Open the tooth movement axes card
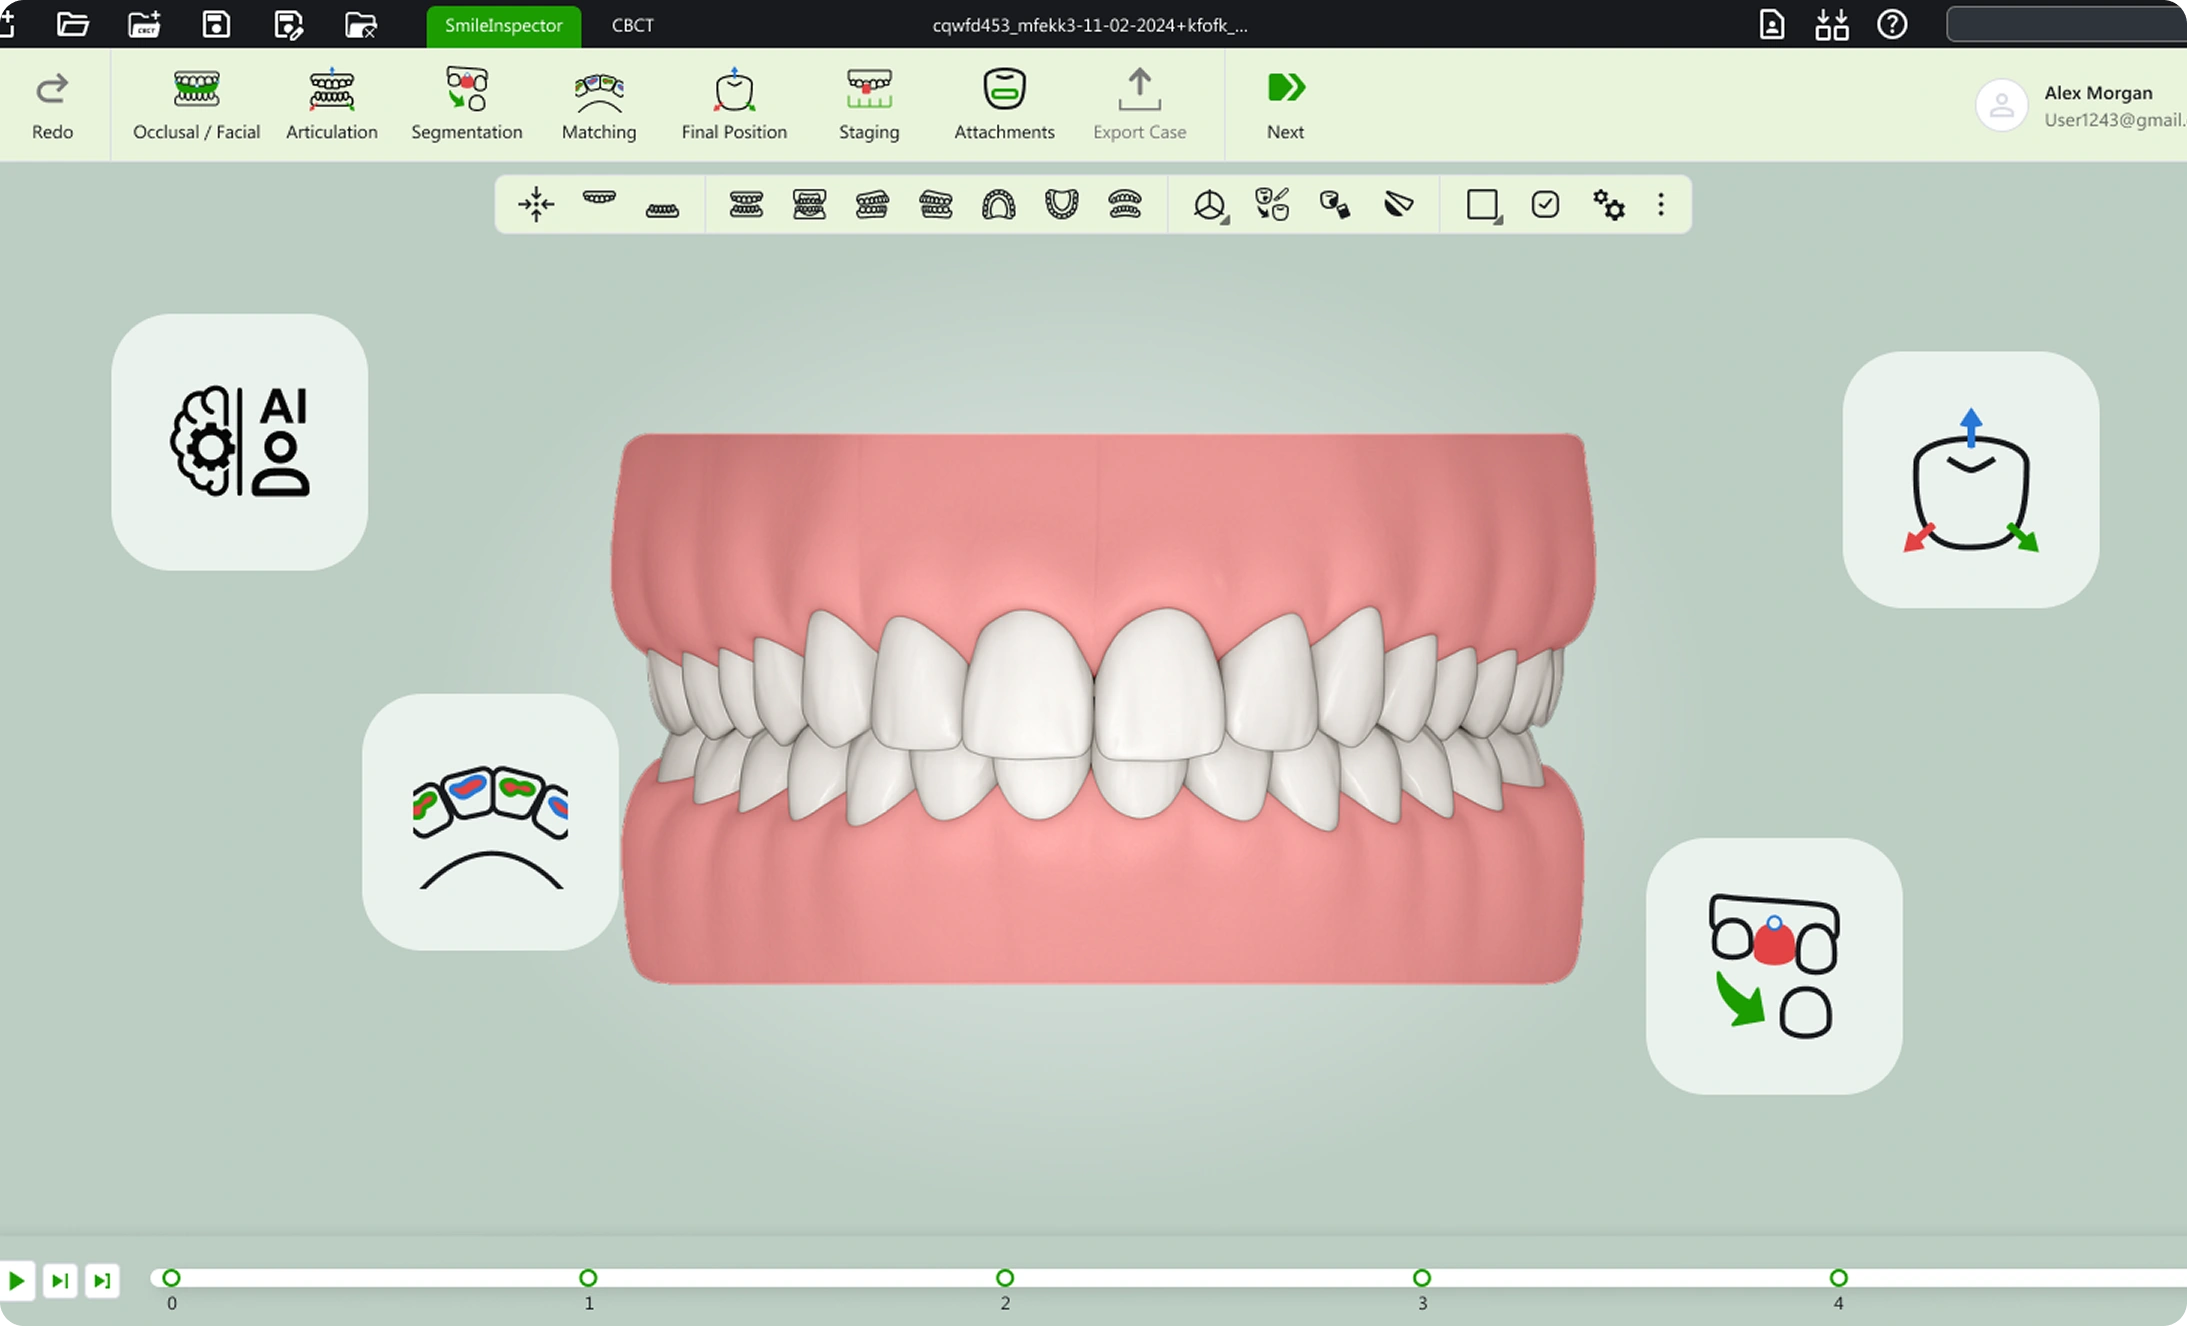2187x1326 pixels. [x=1970, y=479]
